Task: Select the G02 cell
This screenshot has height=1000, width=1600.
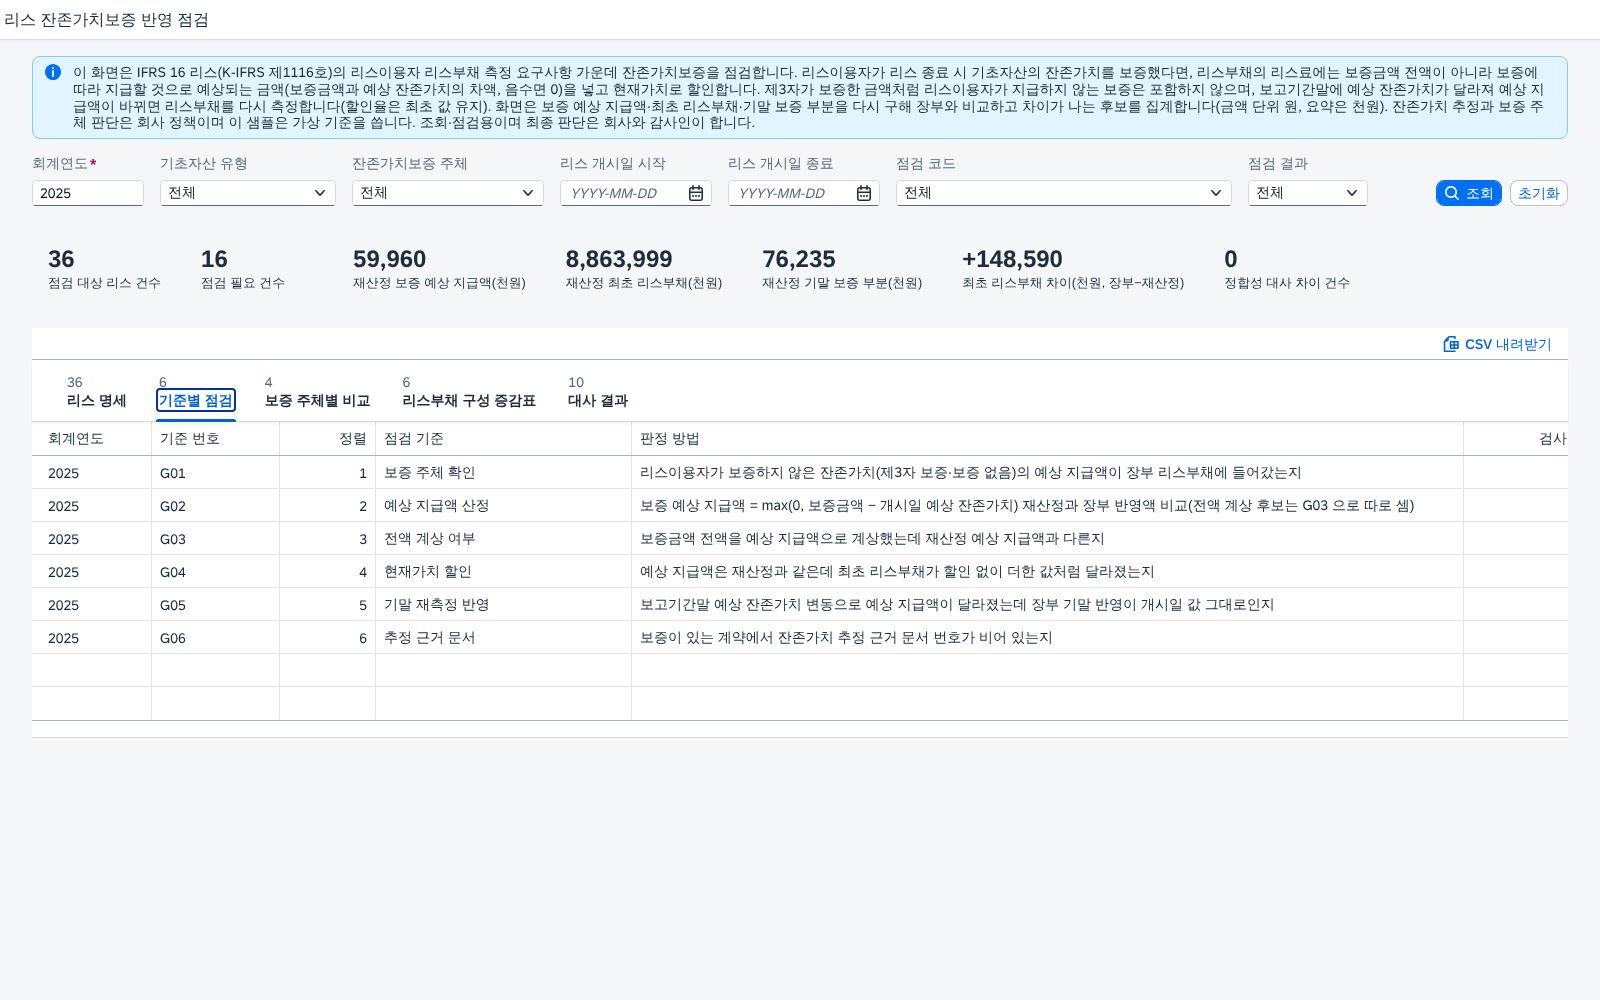Action: tap(216, 506)
